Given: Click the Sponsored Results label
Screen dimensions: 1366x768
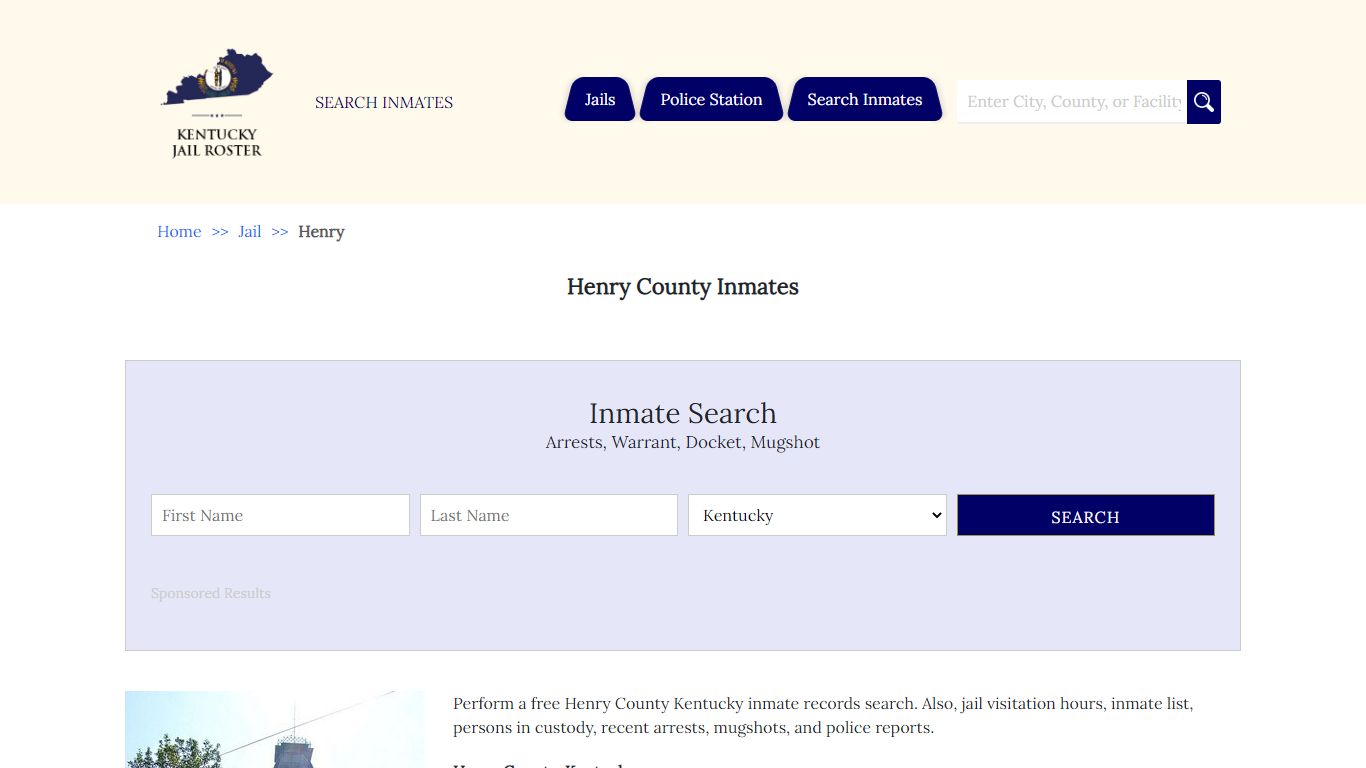Looking at the screenshot, I should 211,593.
